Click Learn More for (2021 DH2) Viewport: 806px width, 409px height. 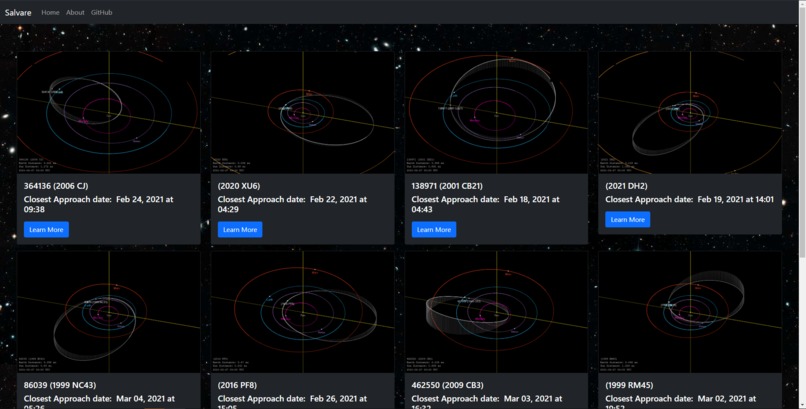tap(628, 219)
